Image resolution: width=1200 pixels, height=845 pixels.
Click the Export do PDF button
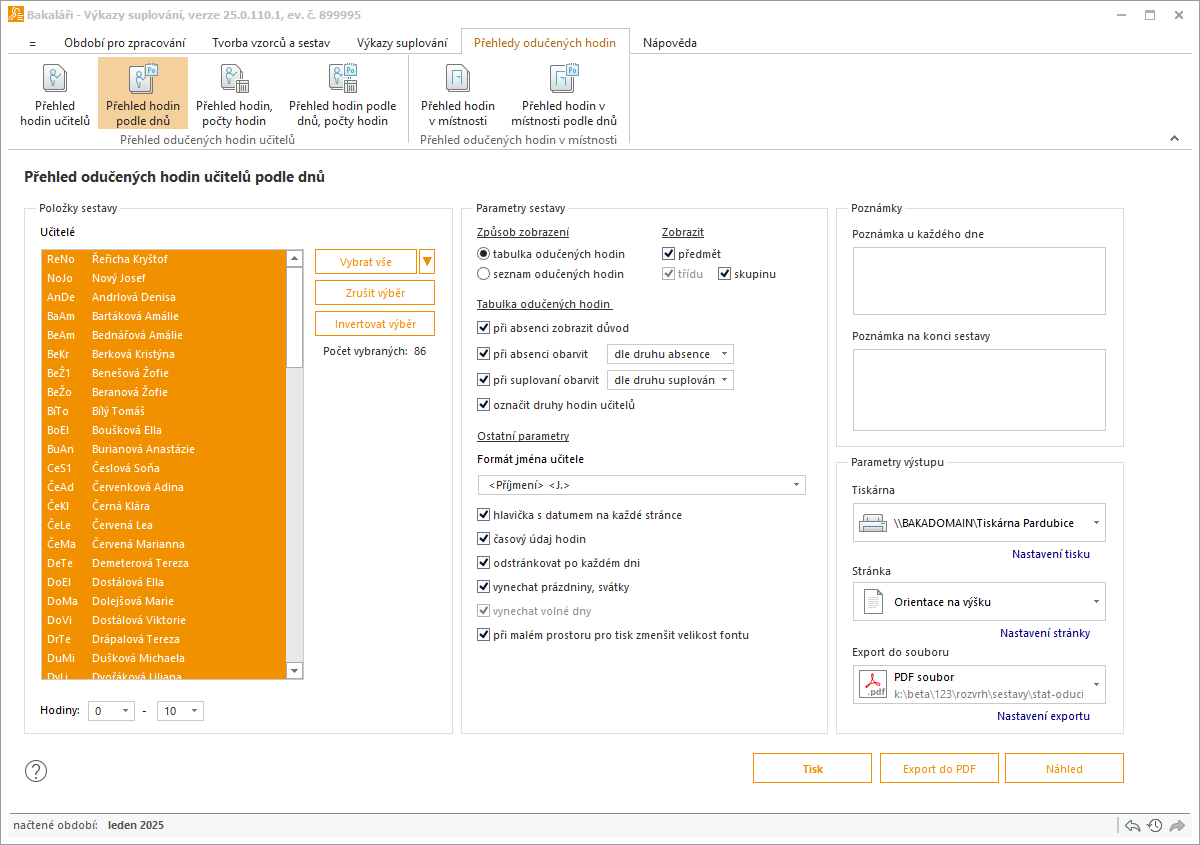coord(939,768)
